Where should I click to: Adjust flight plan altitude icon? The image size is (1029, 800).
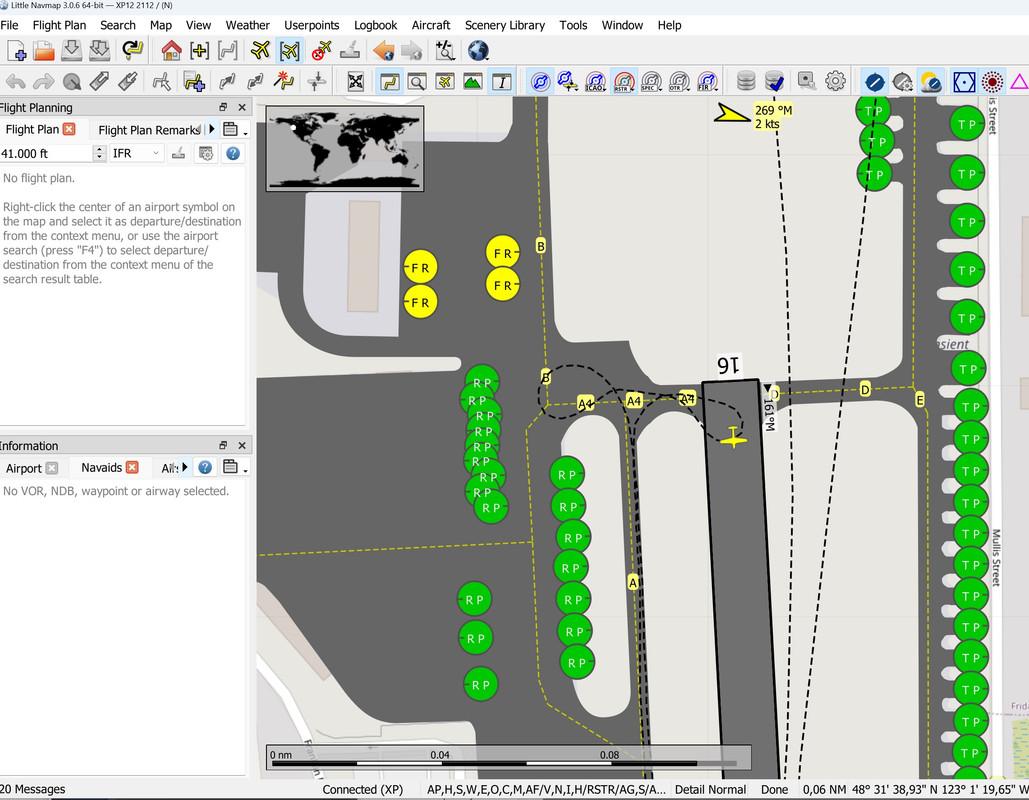tap(316, 81)
